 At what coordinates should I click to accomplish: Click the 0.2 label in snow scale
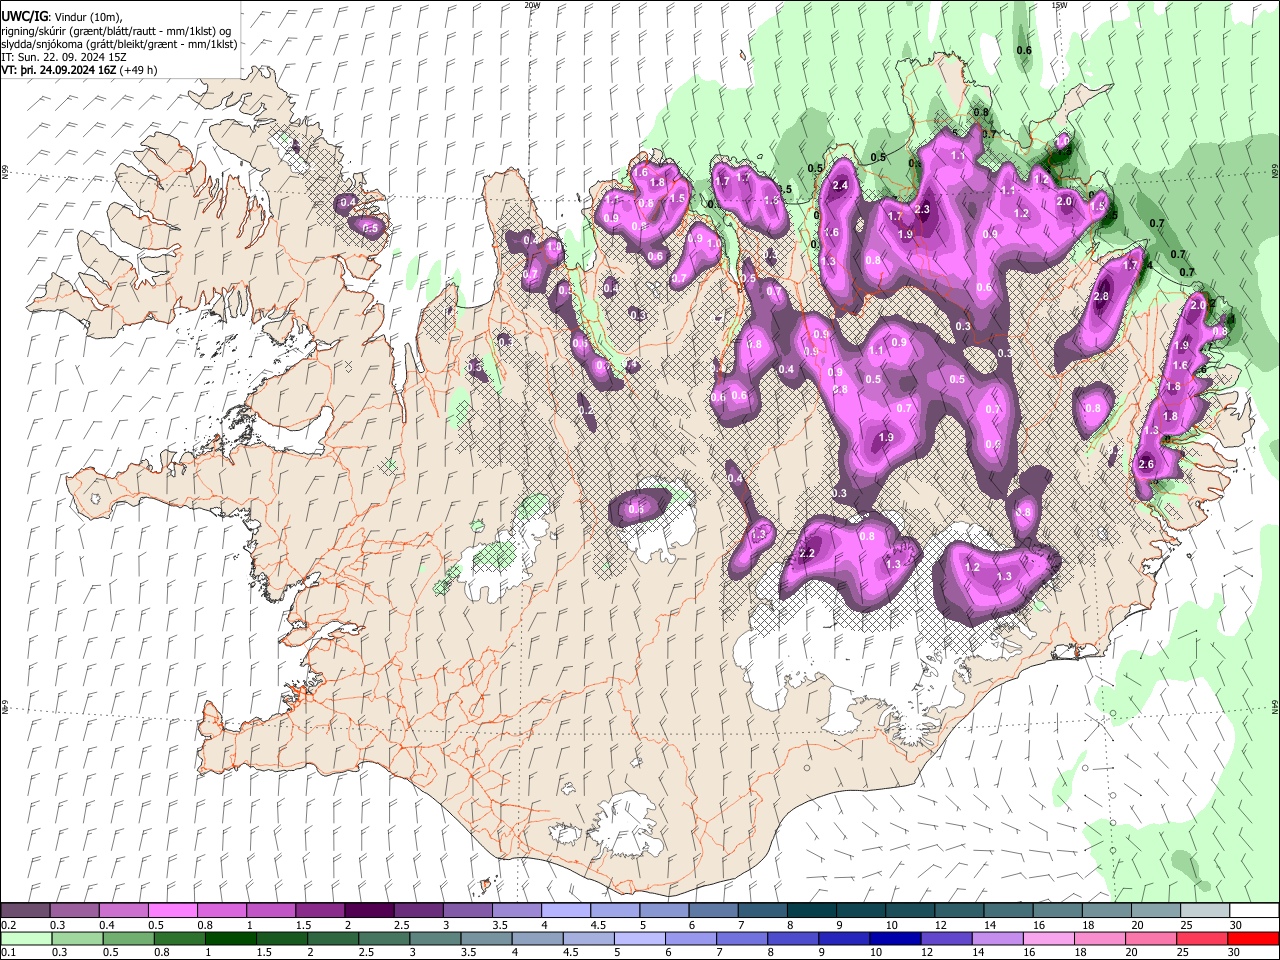pos(7,925)
